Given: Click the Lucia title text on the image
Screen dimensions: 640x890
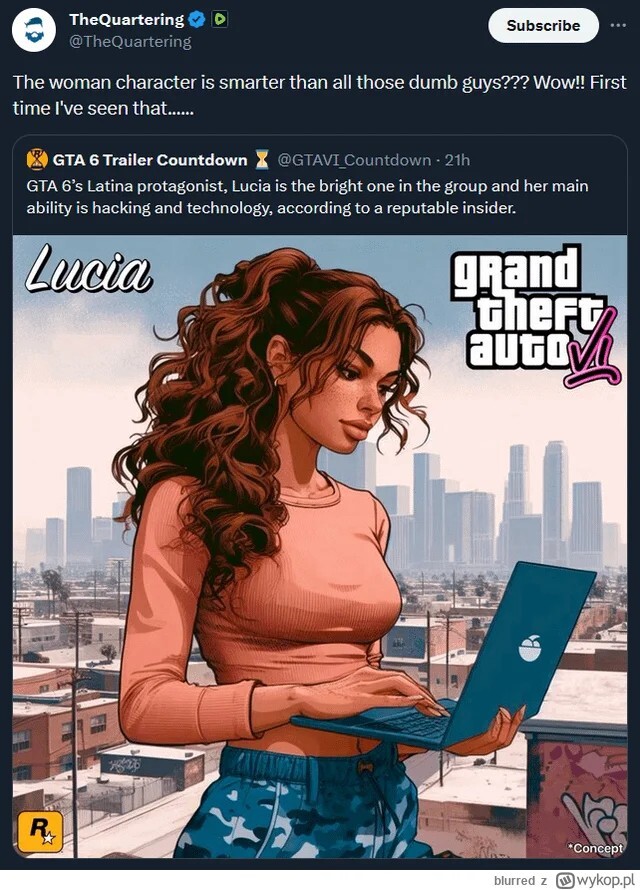Looking at the screenshot, I should click(x=89, y=269).
